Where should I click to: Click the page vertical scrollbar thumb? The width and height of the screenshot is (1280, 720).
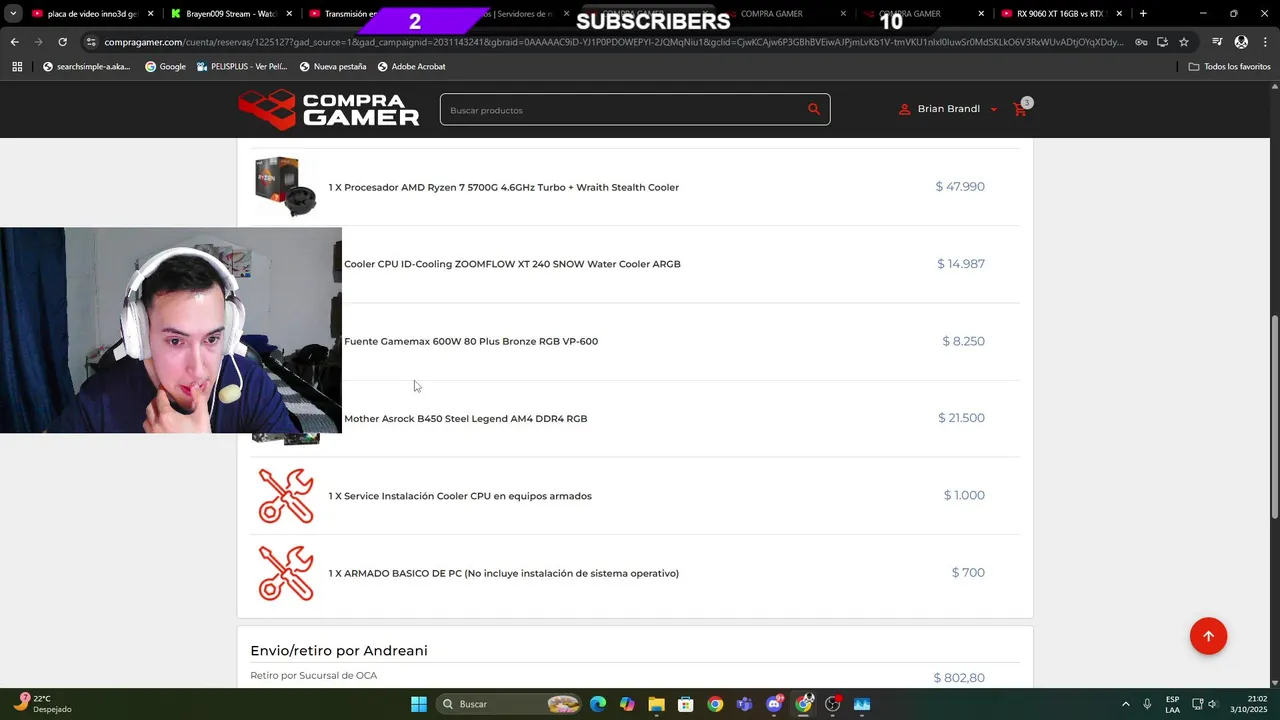coord(1274,416)
